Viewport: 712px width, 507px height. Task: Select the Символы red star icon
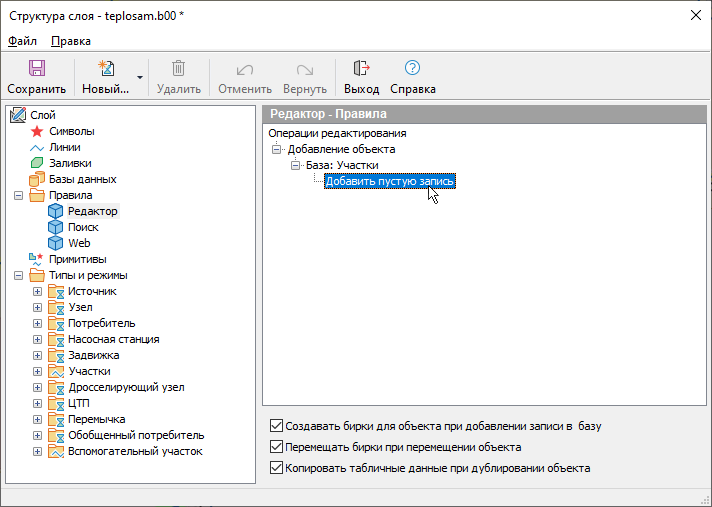click(x=38, y=131)
